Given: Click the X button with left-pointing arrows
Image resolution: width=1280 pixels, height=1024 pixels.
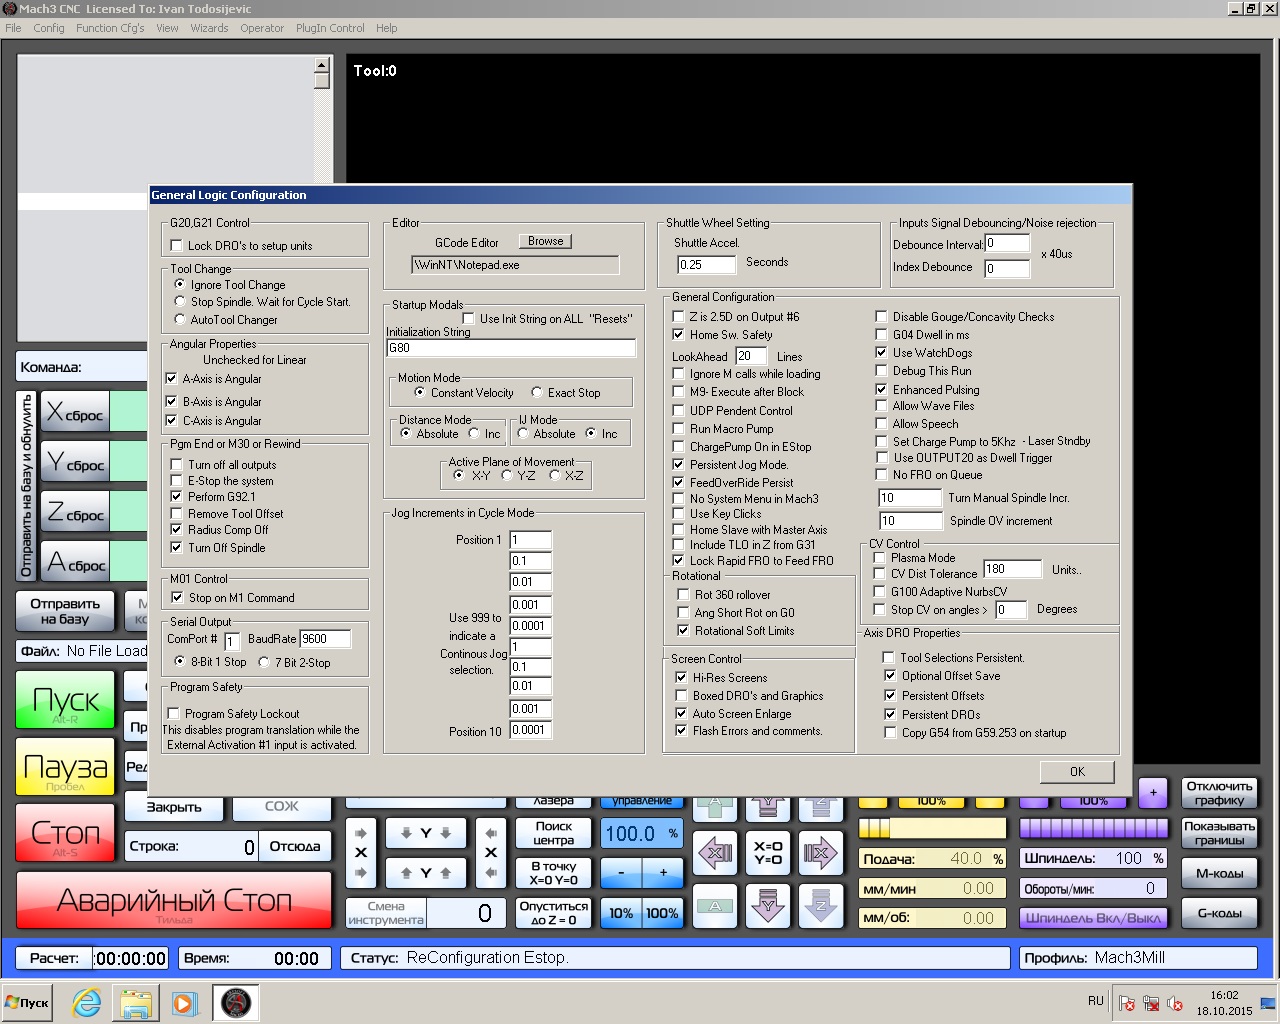Looking at the screenshot, I should [x=491, y=852].
